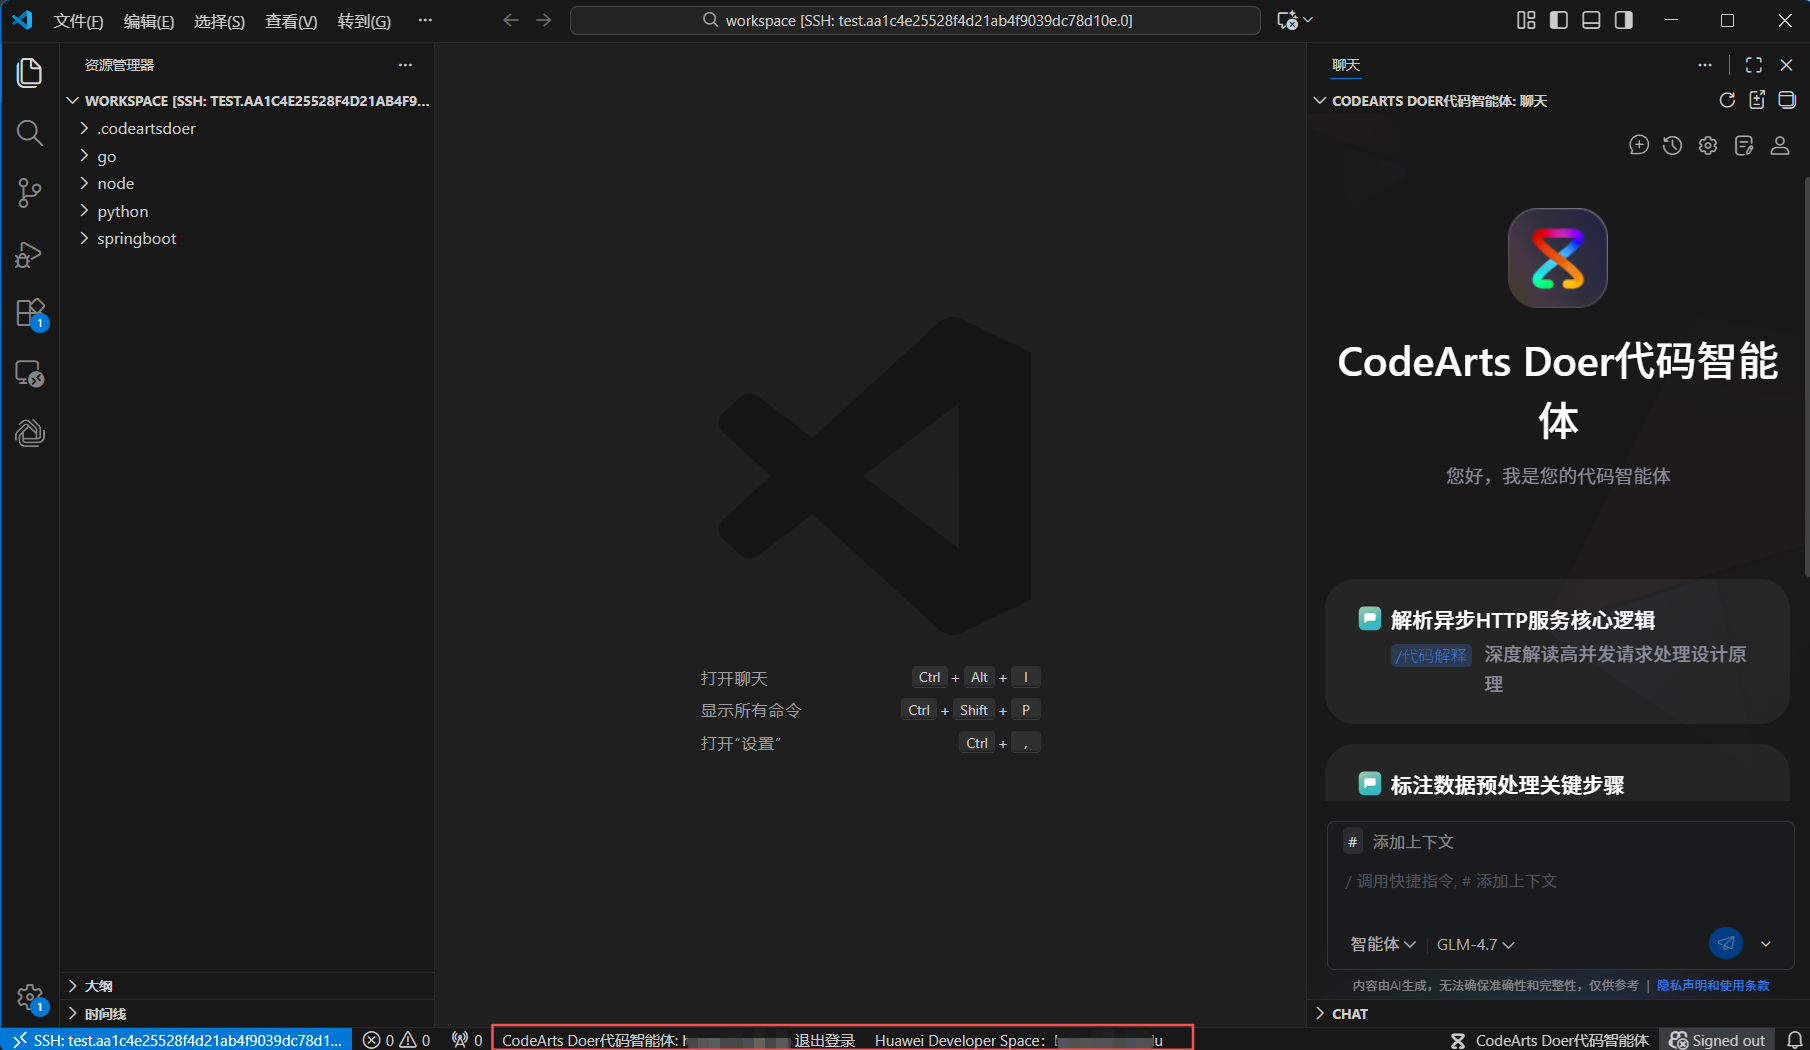Click the new chat plus icon

(1639, 145)
